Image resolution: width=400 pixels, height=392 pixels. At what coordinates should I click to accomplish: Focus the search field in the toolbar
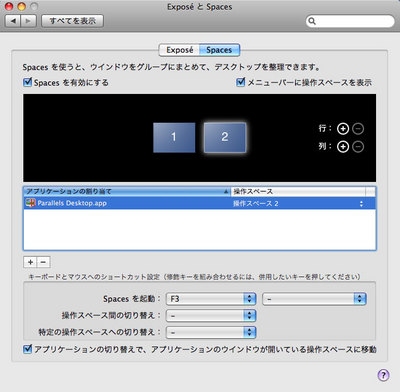click(x=350, y=21)
